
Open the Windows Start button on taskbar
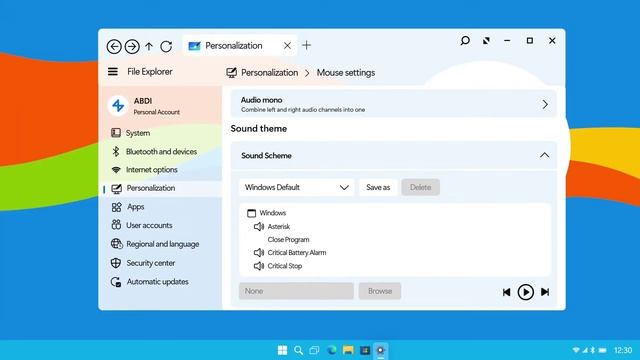[x=282, y=350]
